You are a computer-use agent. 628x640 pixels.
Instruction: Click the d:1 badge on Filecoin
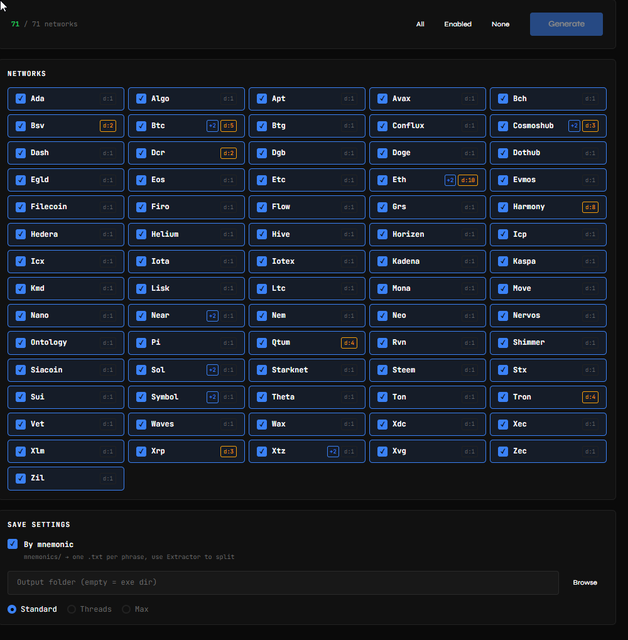click(108, 207)
